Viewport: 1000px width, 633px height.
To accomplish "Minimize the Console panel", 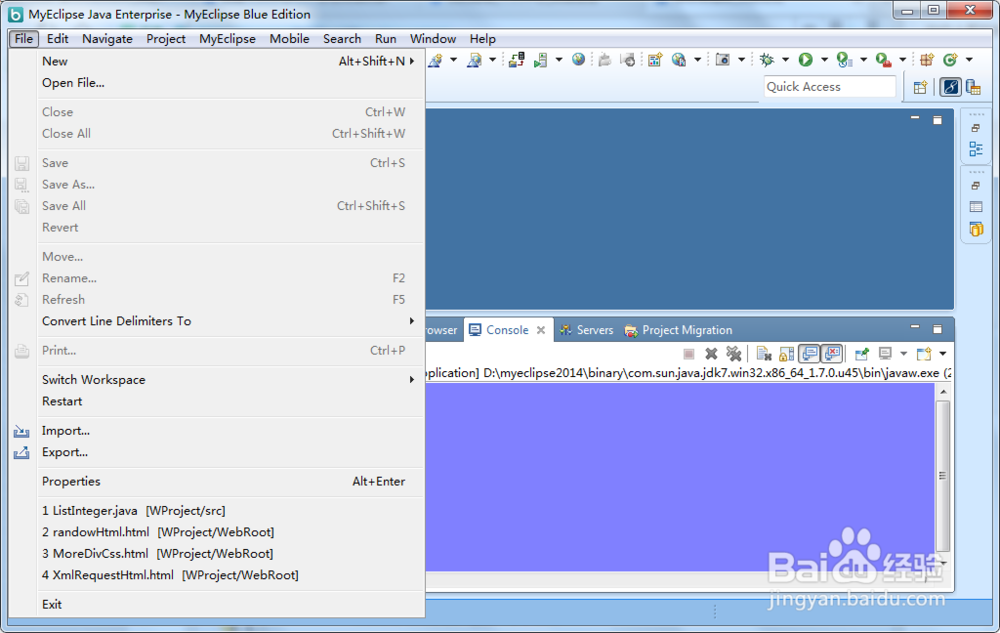I will (915, 327).
